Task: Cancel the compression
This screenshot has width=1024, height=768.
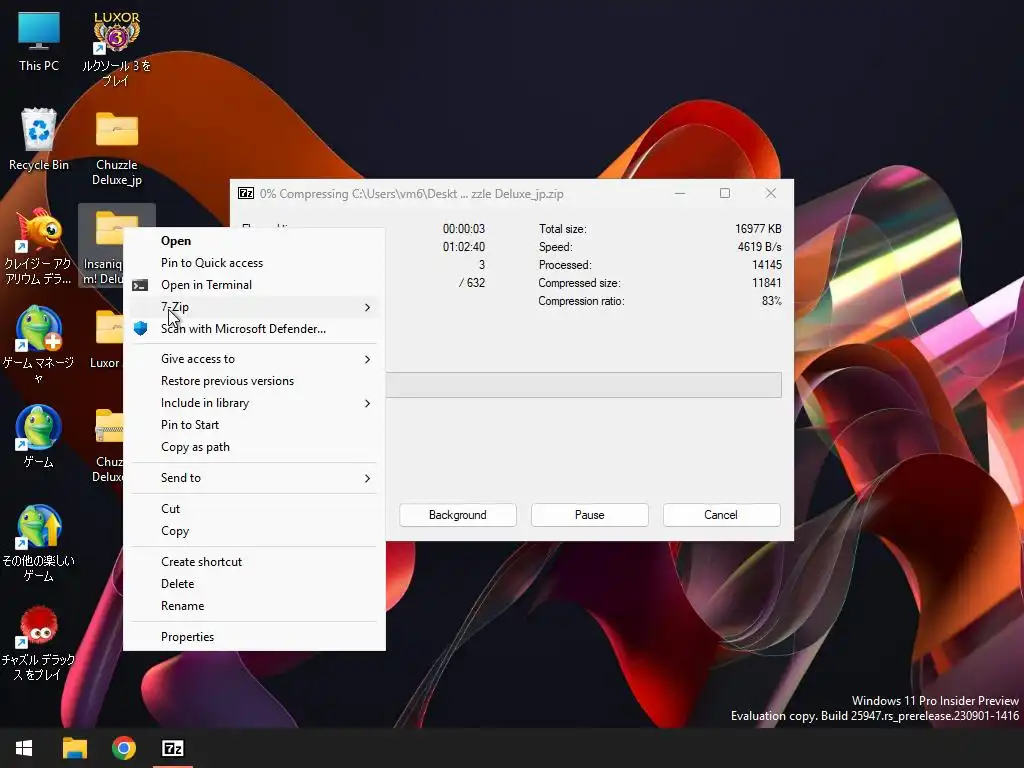Action: click(721, 515)
